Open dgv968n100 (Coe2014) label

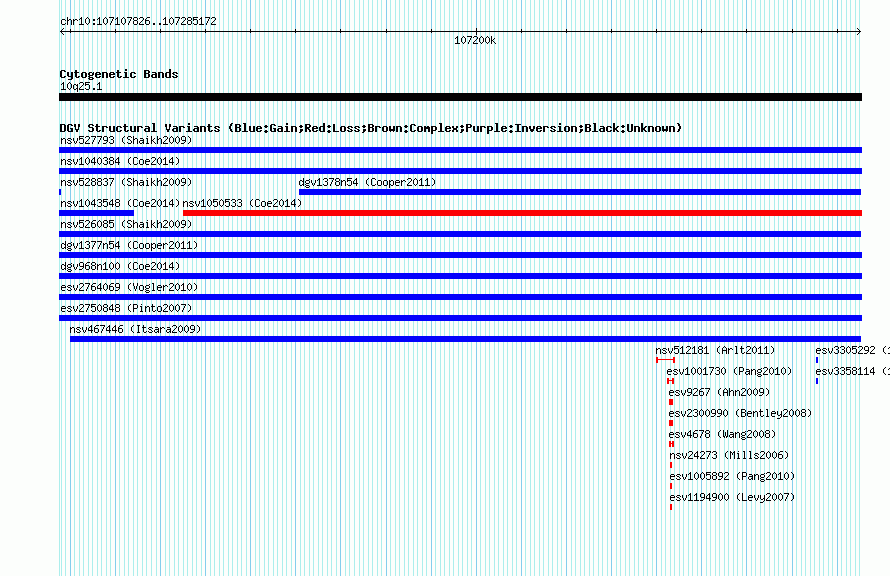click(120, 266)
